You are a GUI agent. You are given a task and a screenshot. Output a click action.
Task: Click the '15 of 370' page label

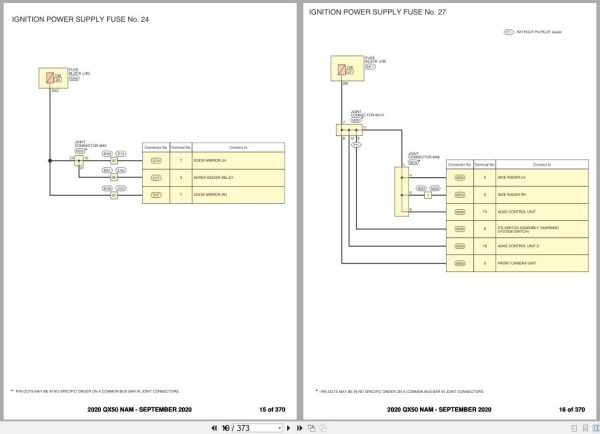pyautogui.click(x=272, y=410)
